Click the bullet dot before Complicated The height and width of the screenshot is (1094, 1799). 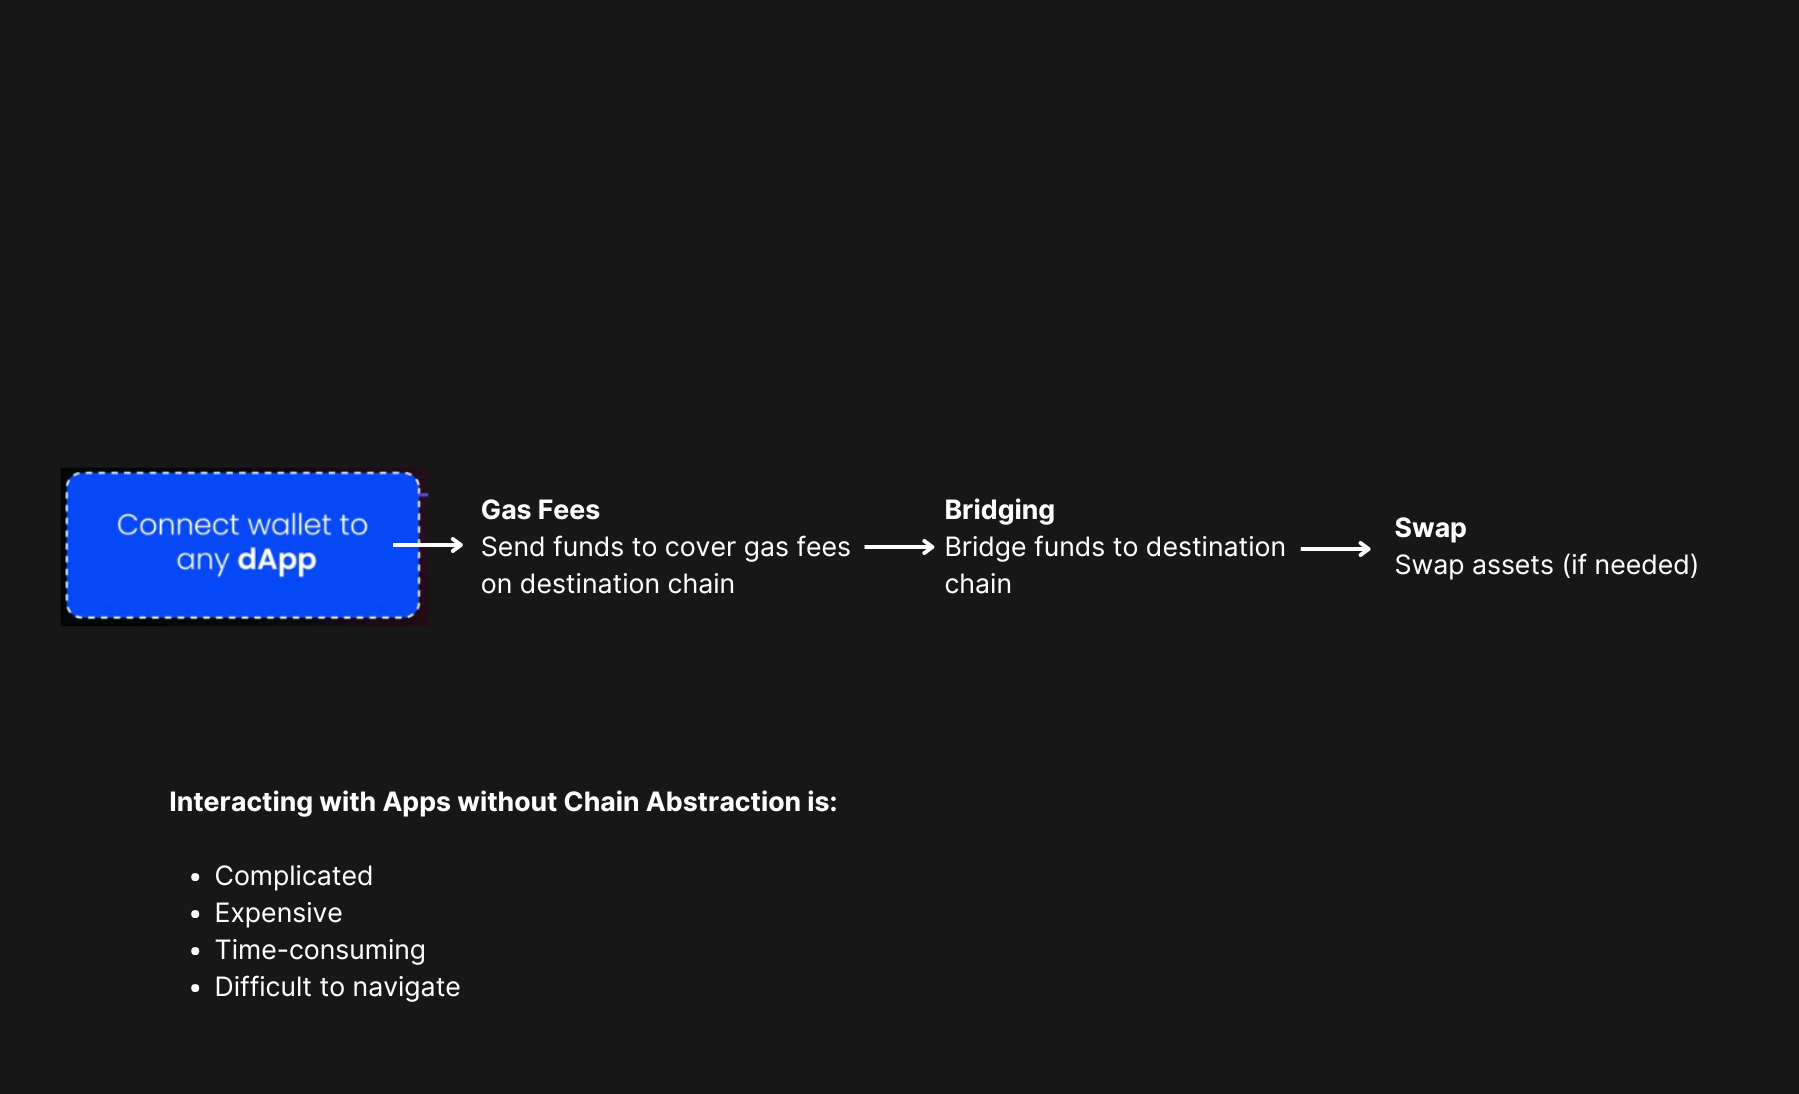tap(195, 877)
